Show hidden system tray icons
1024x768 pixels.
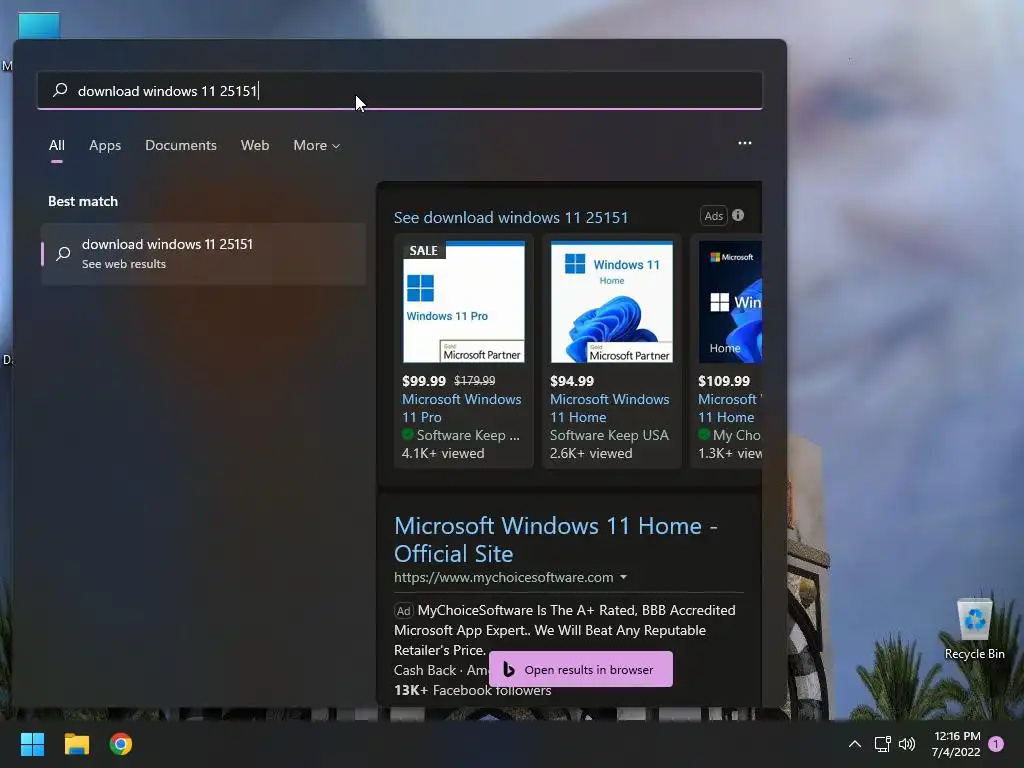(x=855, y=744)
